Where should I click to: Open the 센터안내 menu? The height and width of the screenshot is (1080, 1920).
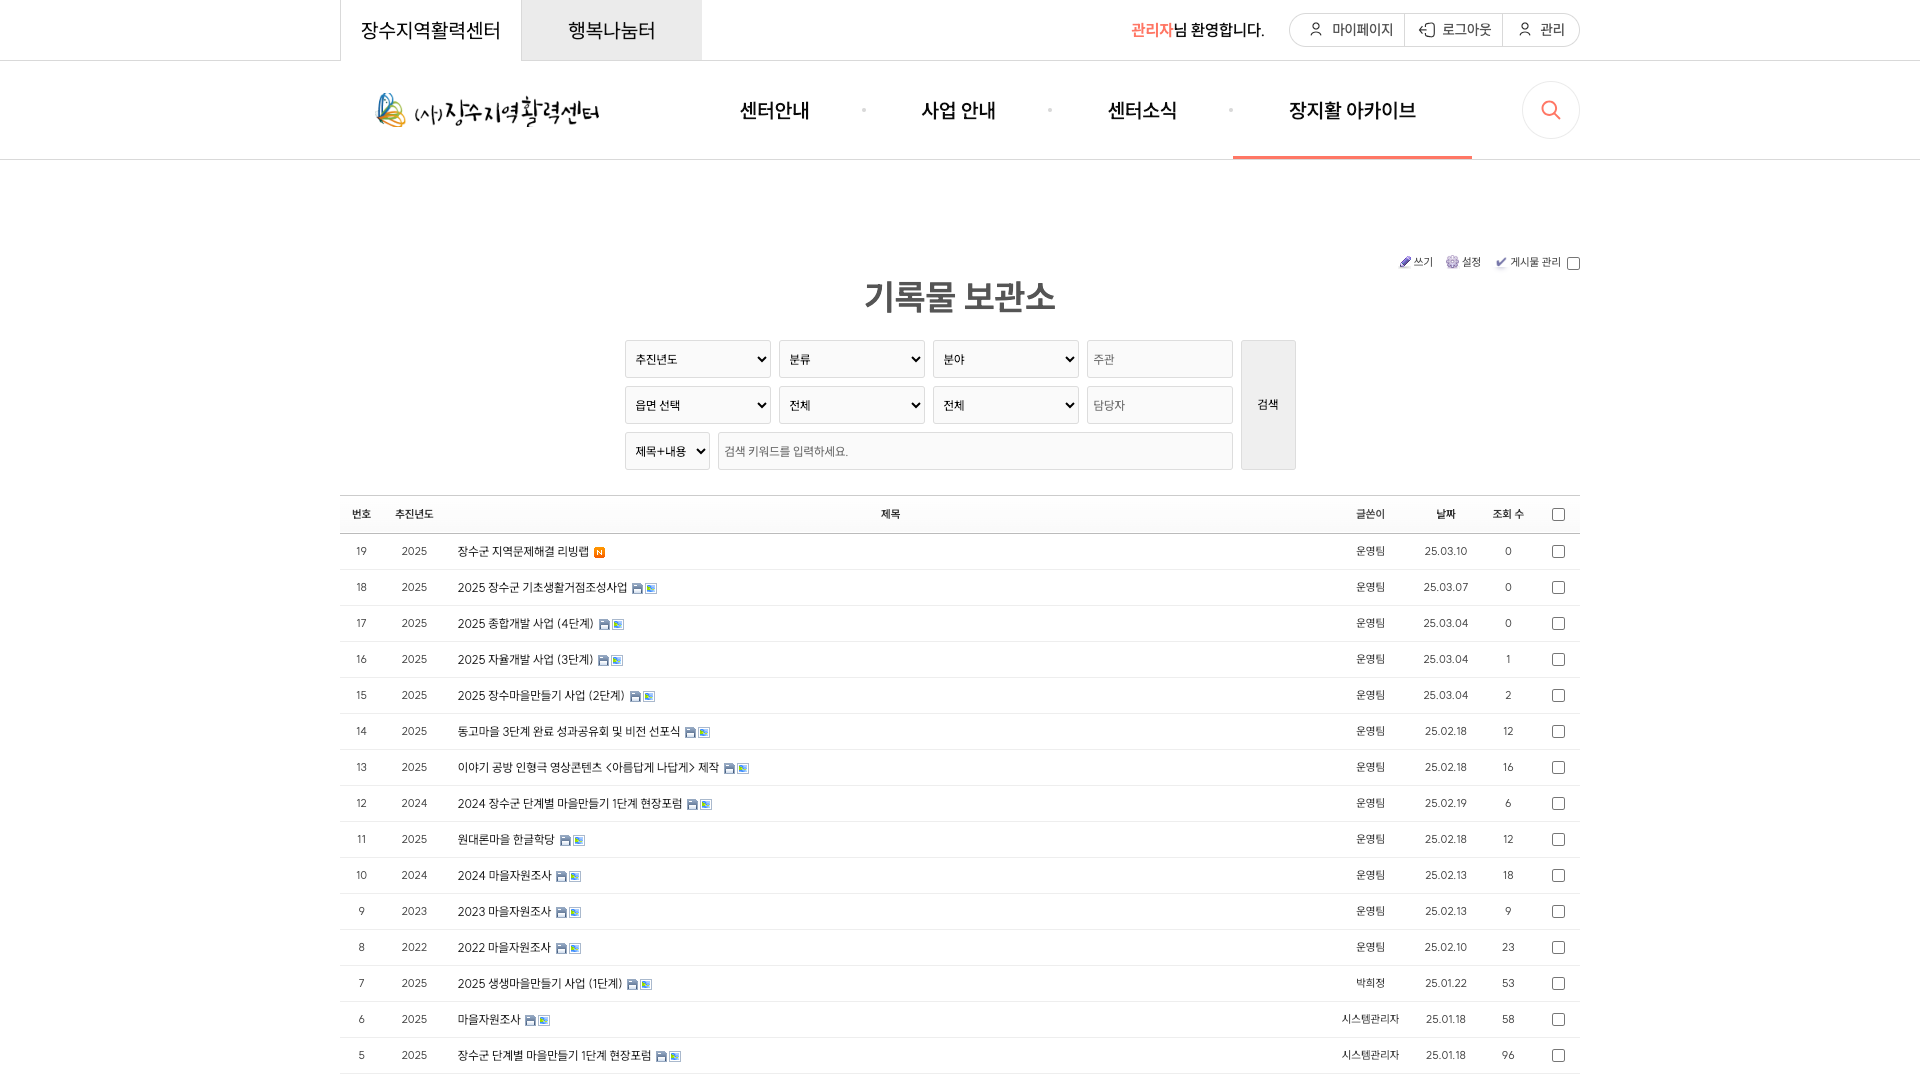tap(774, 110)
